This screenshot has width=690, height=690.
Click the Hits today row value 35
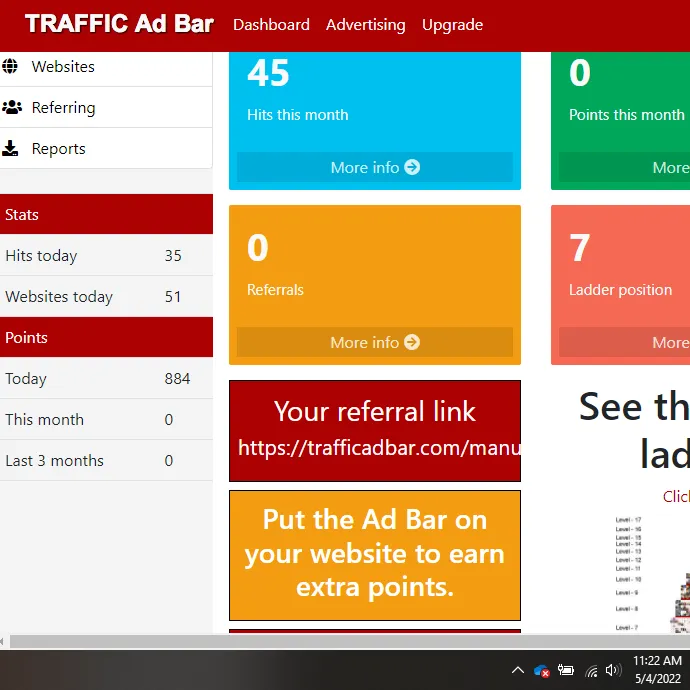coord(173,256)
